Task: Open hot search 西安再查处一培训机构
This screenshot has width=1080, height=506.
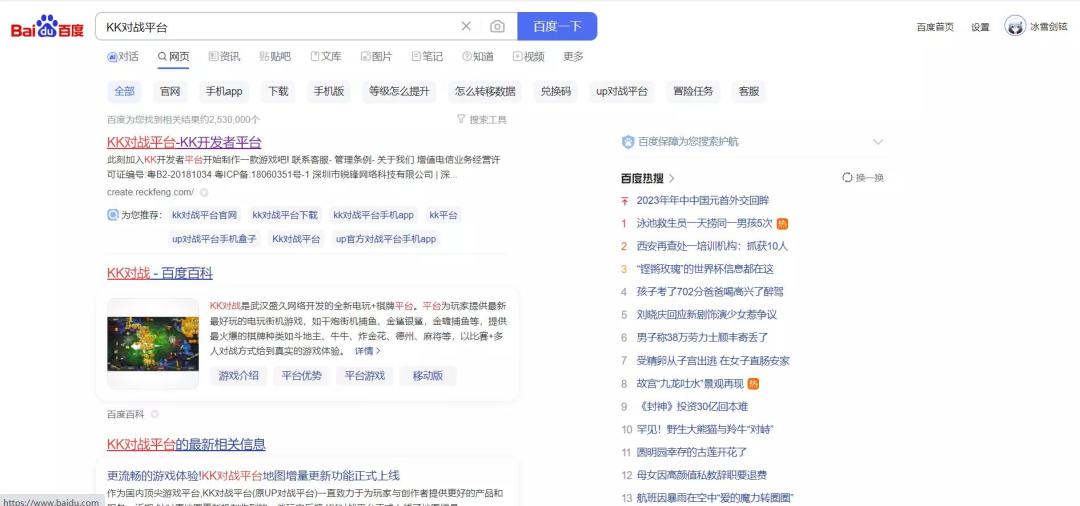Action: point(712,246)
